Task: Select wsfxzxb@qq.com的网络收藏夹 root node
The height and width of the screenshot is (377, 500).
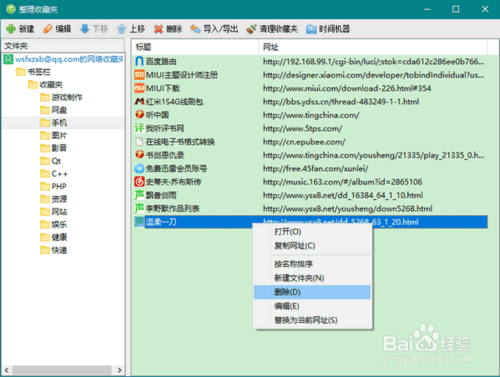Action: click(69, 59)
